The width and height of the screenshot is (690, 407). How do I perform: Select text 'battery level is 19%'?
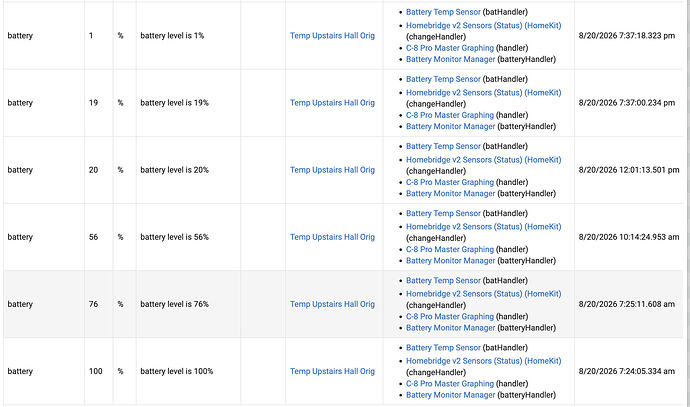click(x=174, y=103)
